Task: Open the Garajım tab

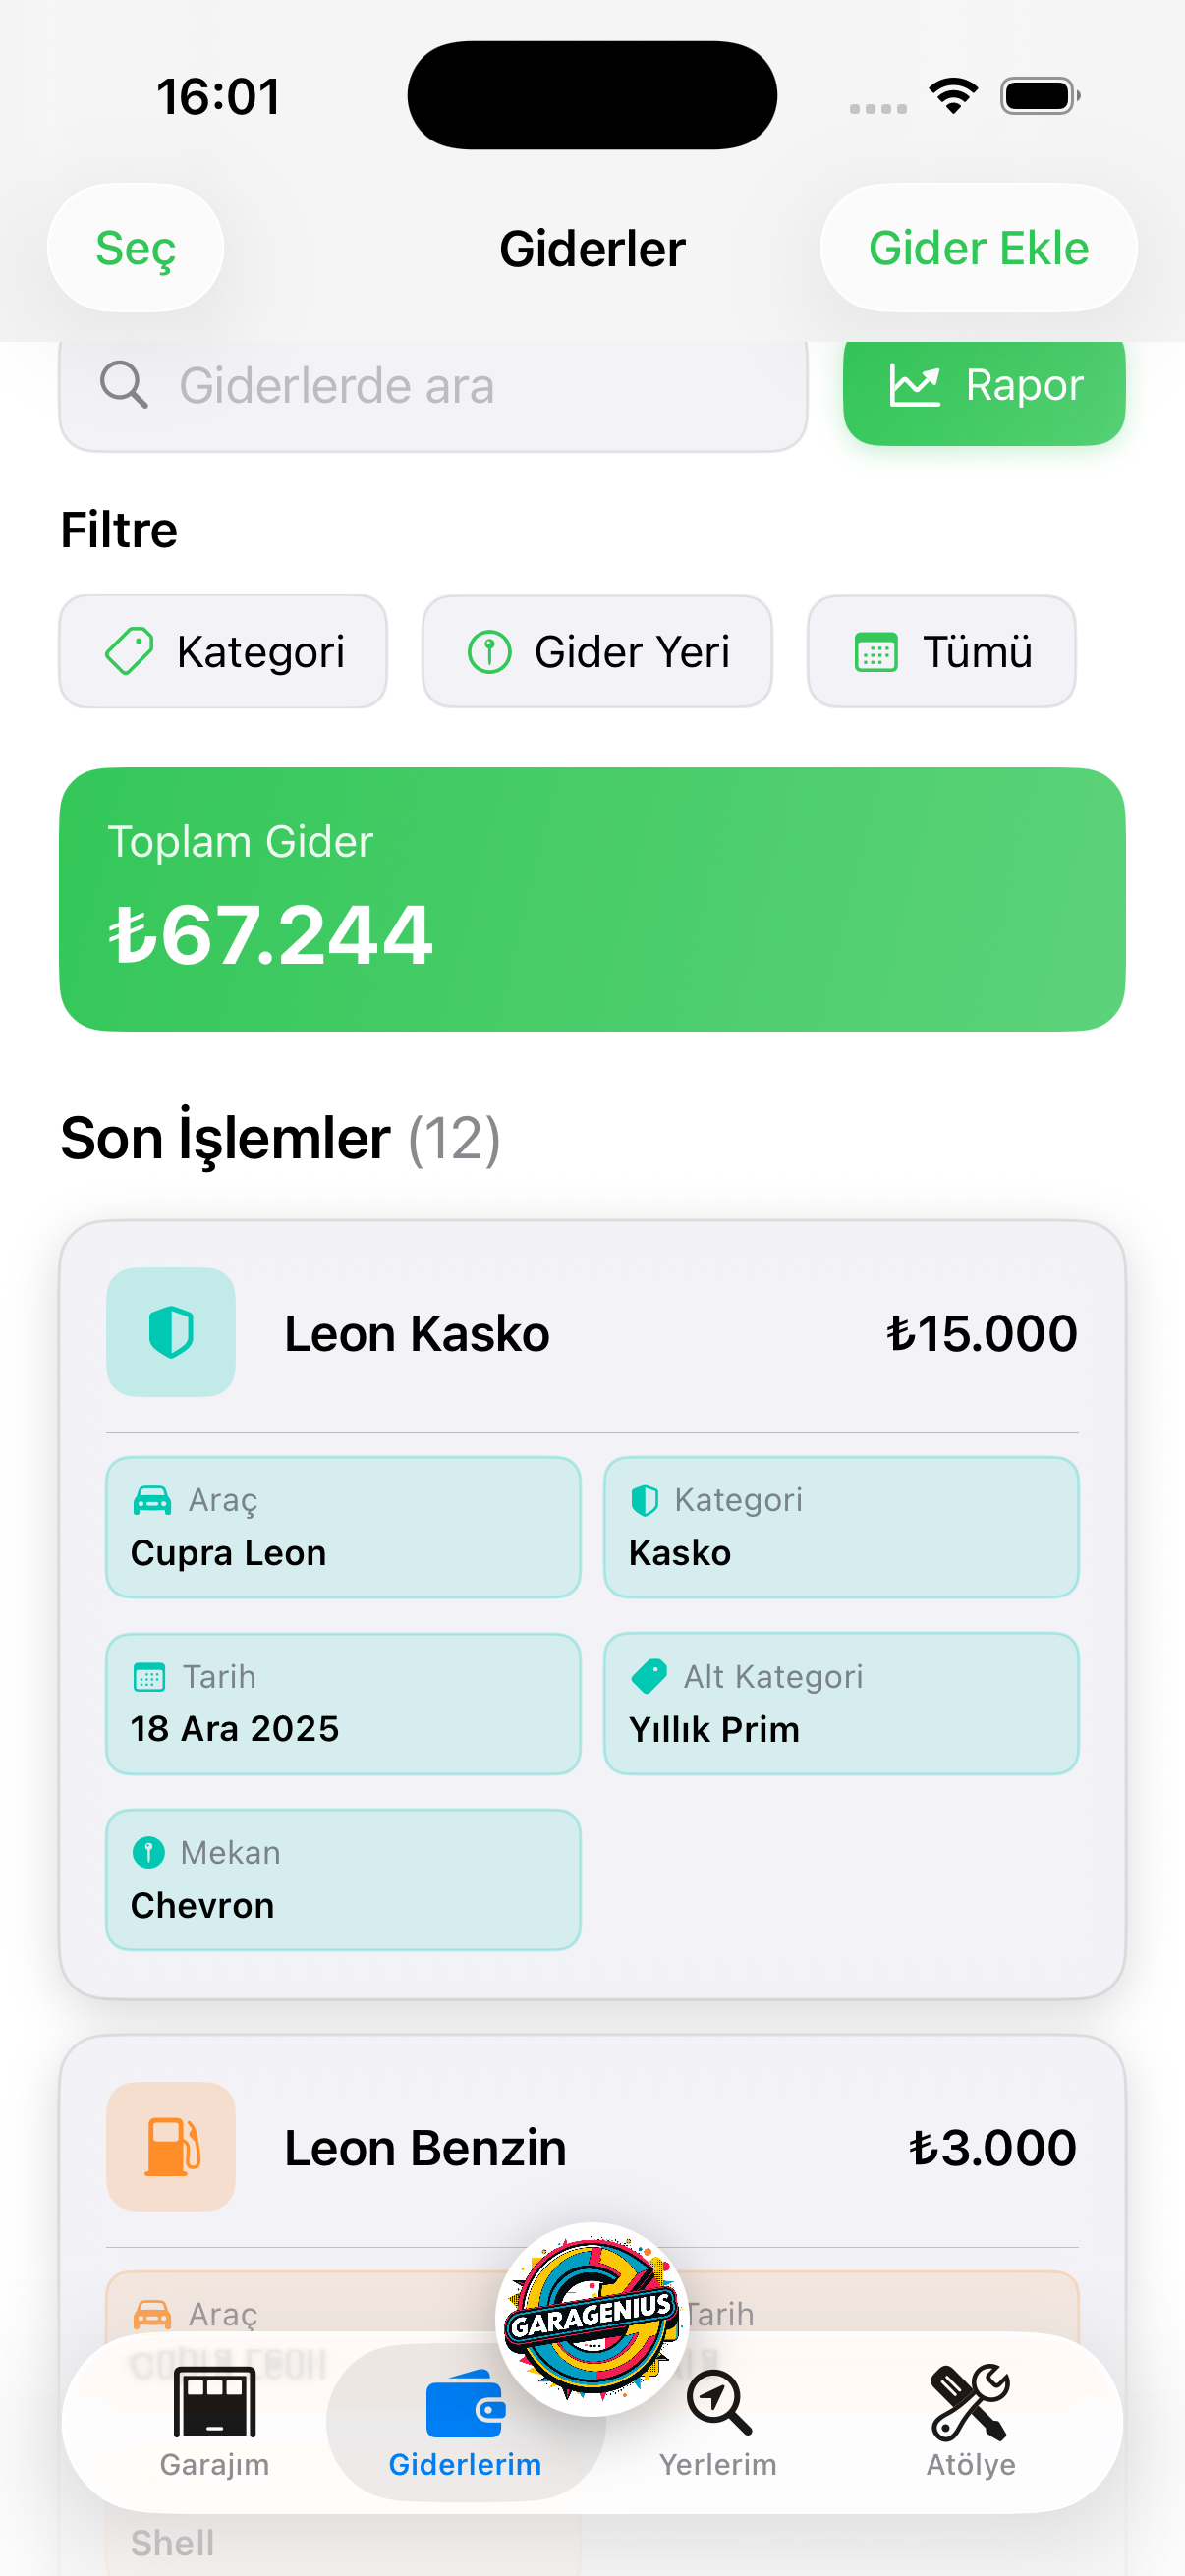Action: point(214,2421)
